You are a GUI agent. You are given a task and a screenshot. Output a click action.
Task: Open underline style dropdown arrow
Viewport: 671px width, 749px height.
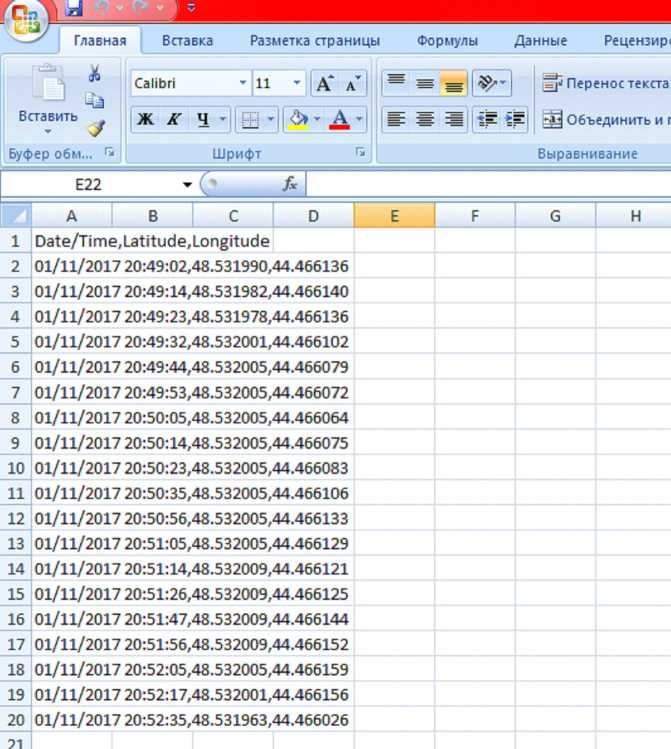[223, 119]
